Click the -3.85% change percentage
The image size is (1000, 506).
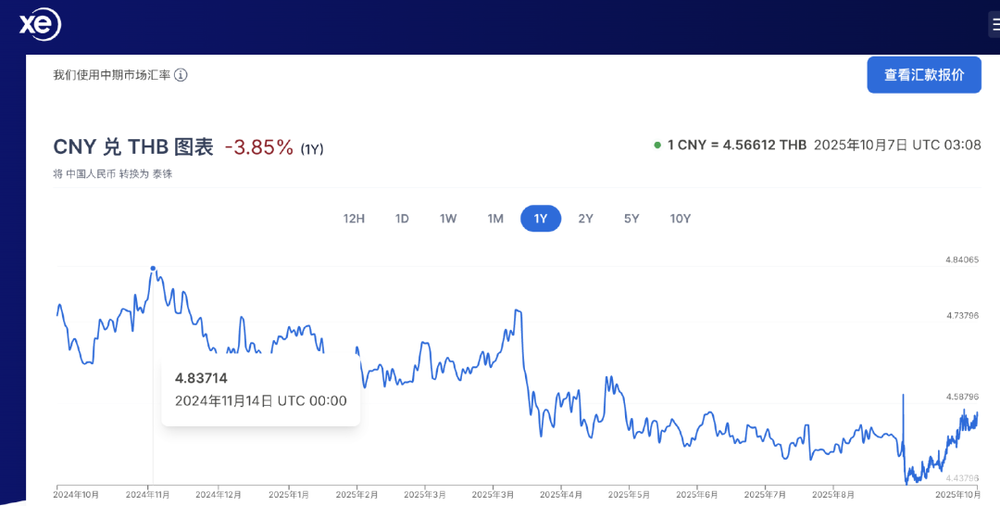point(259,147)
